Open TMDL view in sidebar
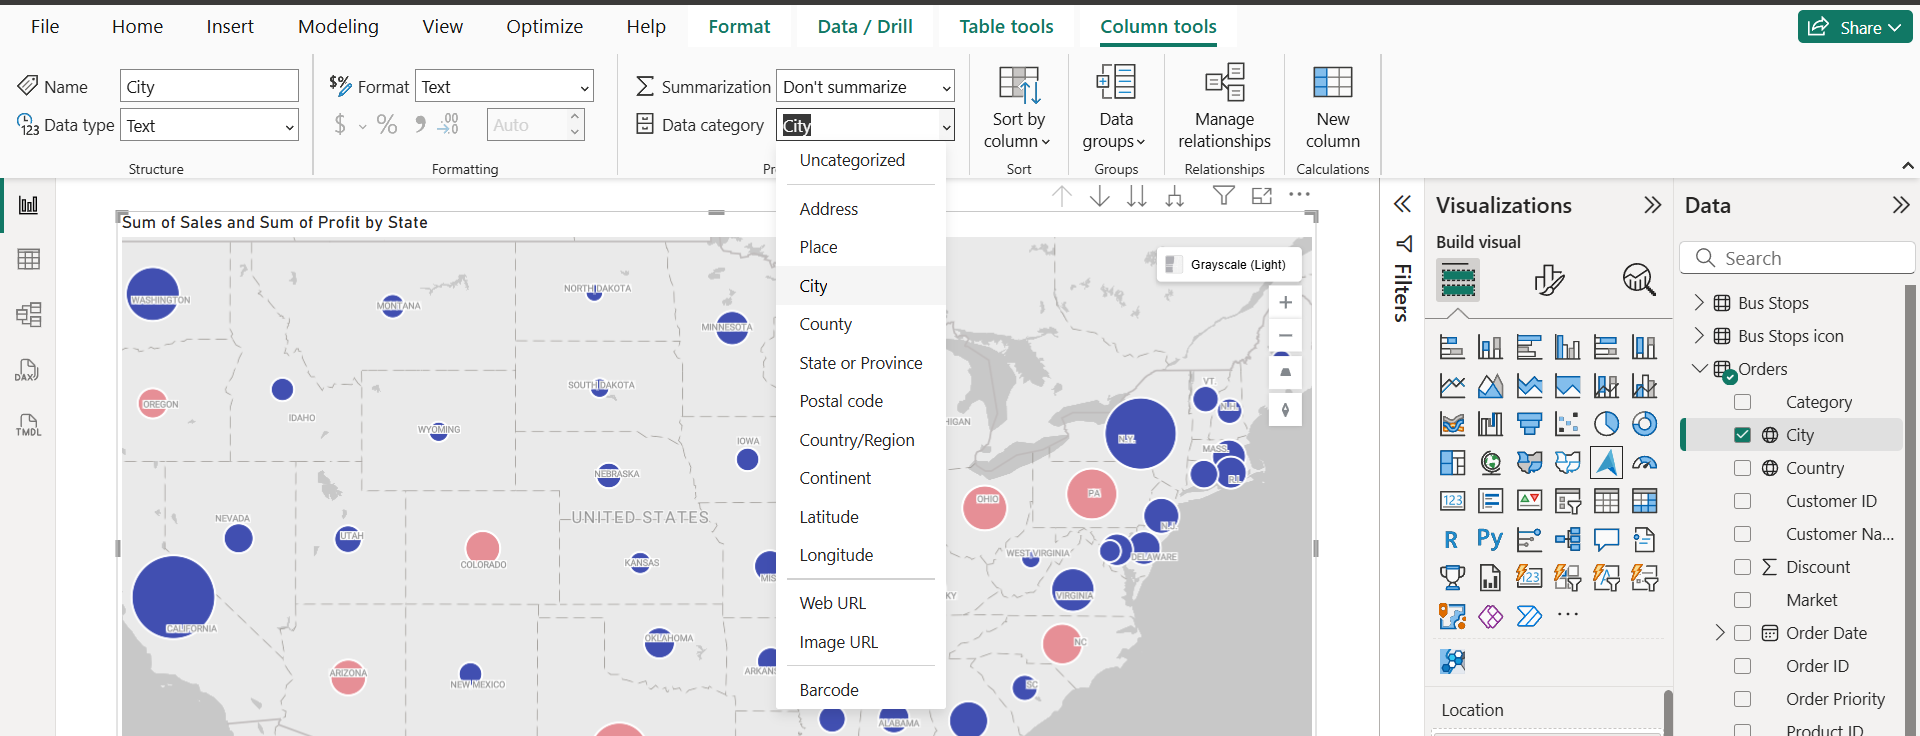The image size is (1920, 736). pos(28,425)
